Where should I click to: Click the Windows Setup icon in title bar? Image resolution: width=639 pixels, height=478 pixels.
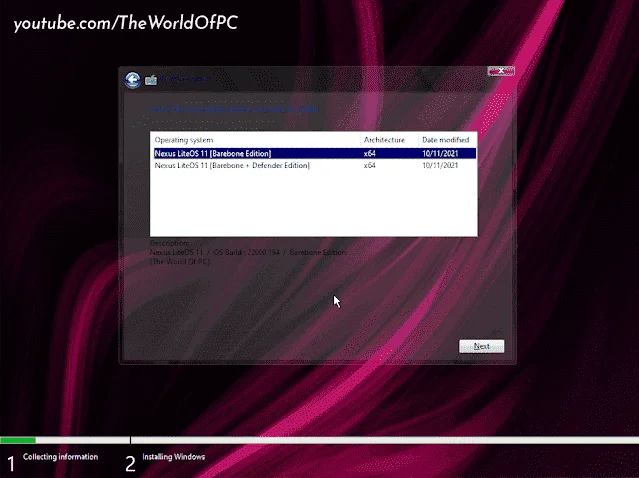[x=151, y=80]
